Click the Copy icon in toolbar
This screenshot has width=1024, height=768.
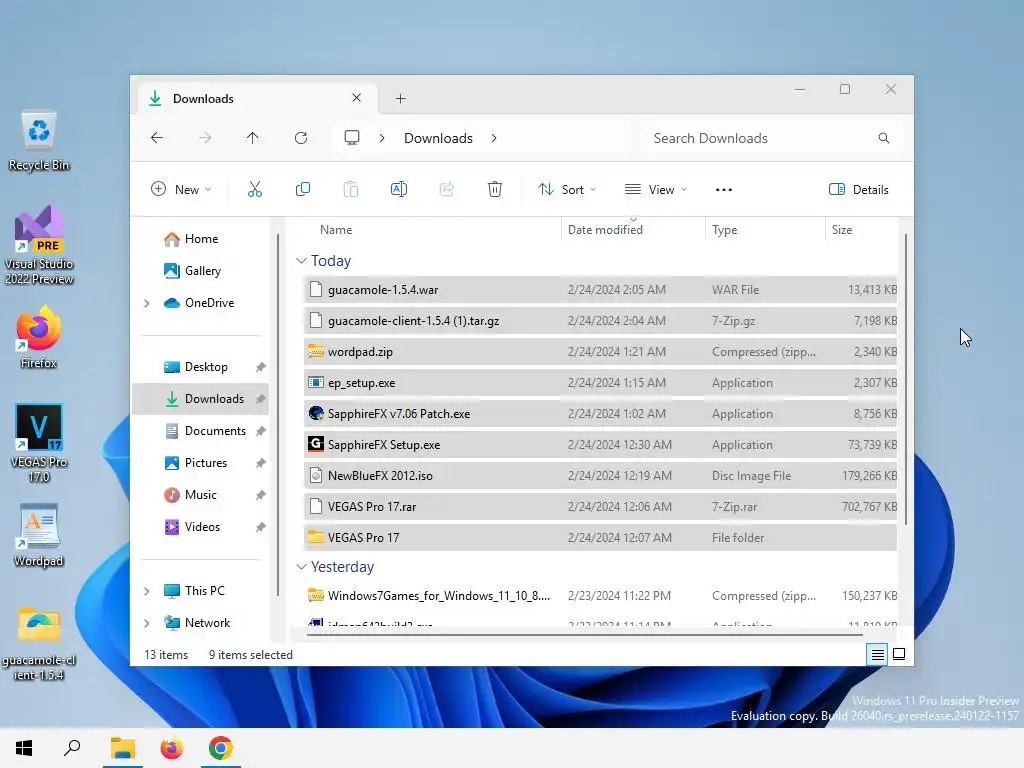(303, 189)
